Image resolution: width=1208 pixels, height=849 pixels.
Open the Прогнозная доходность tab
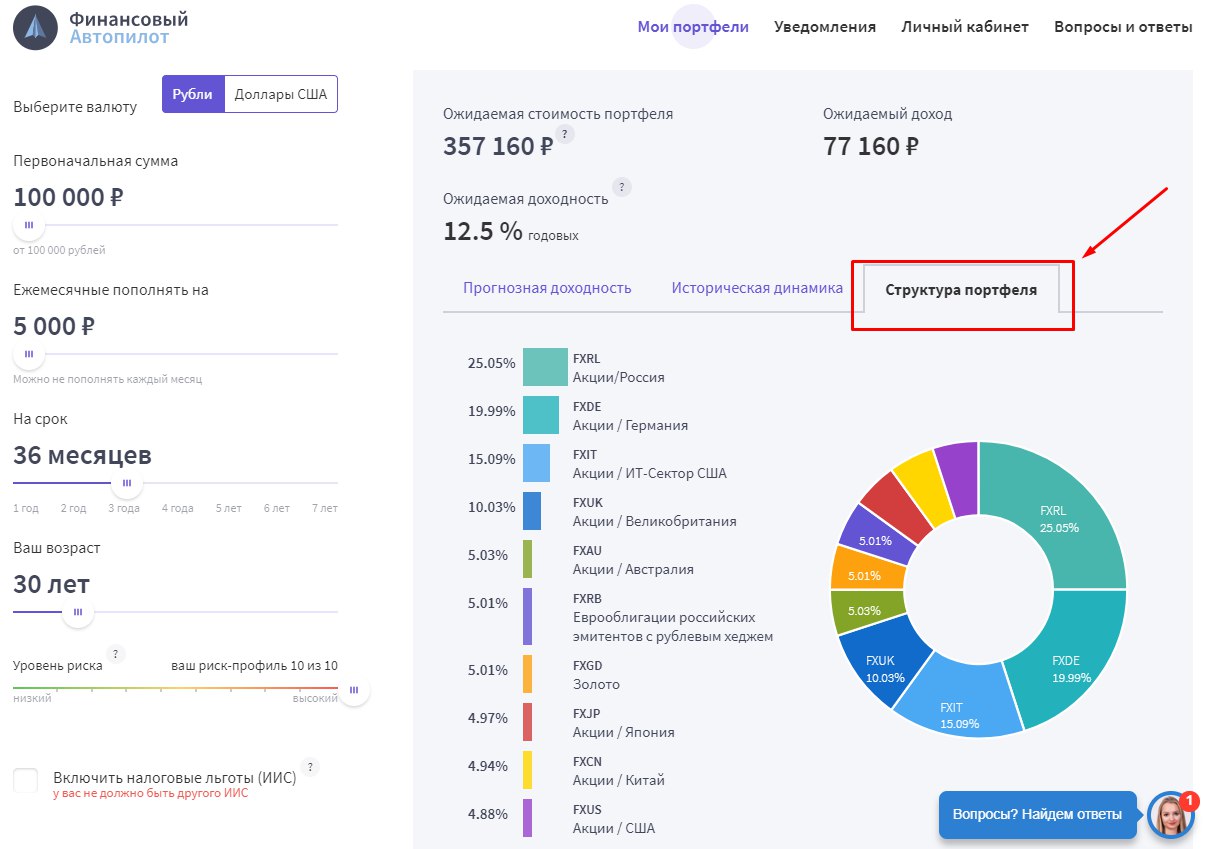[x=547, y=288]
